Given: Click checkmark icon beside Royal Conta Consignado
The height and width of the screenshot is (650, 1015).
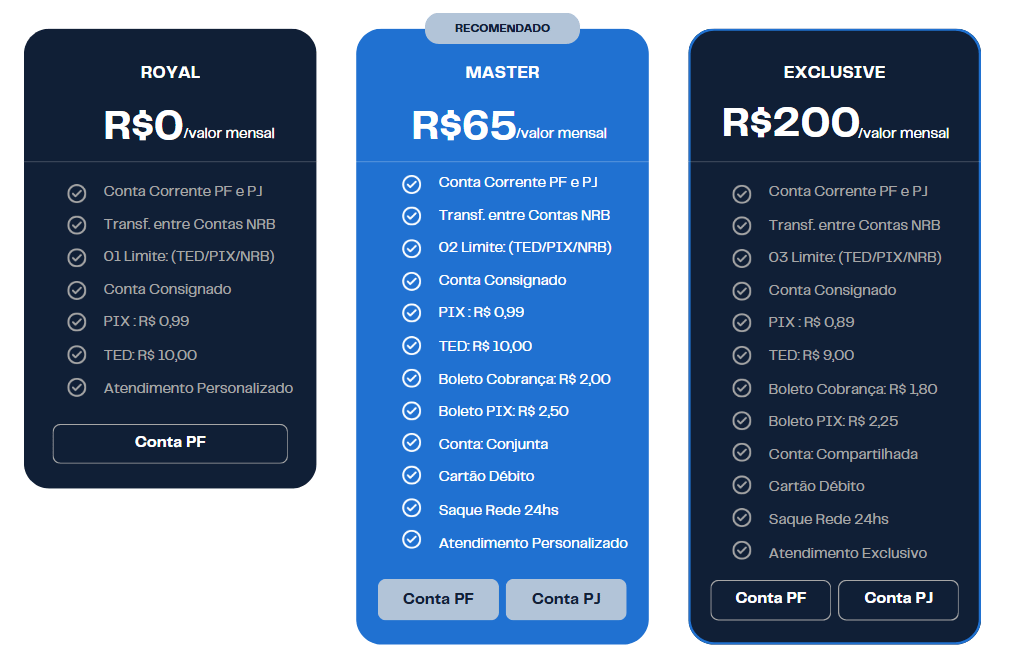Looking at the screenshot, I should (x=77, y=290).
